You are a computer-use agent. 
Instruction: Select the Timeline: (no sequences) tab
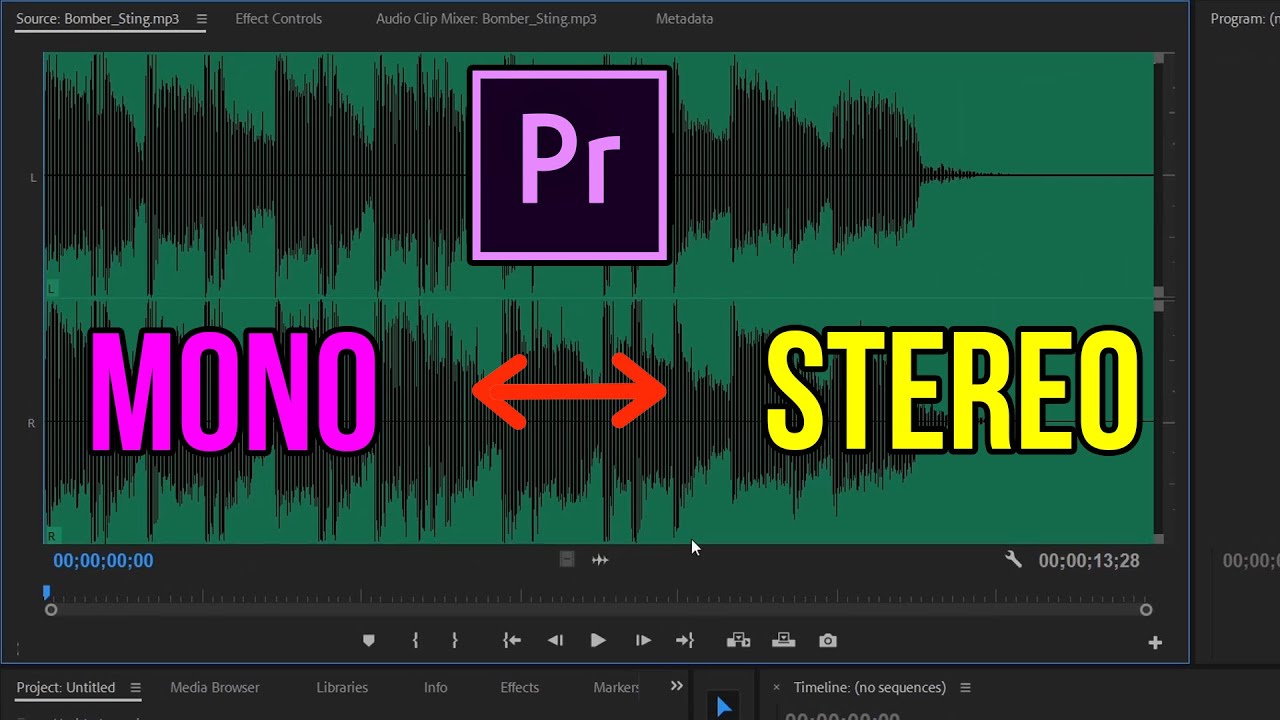tap(870, 688)
